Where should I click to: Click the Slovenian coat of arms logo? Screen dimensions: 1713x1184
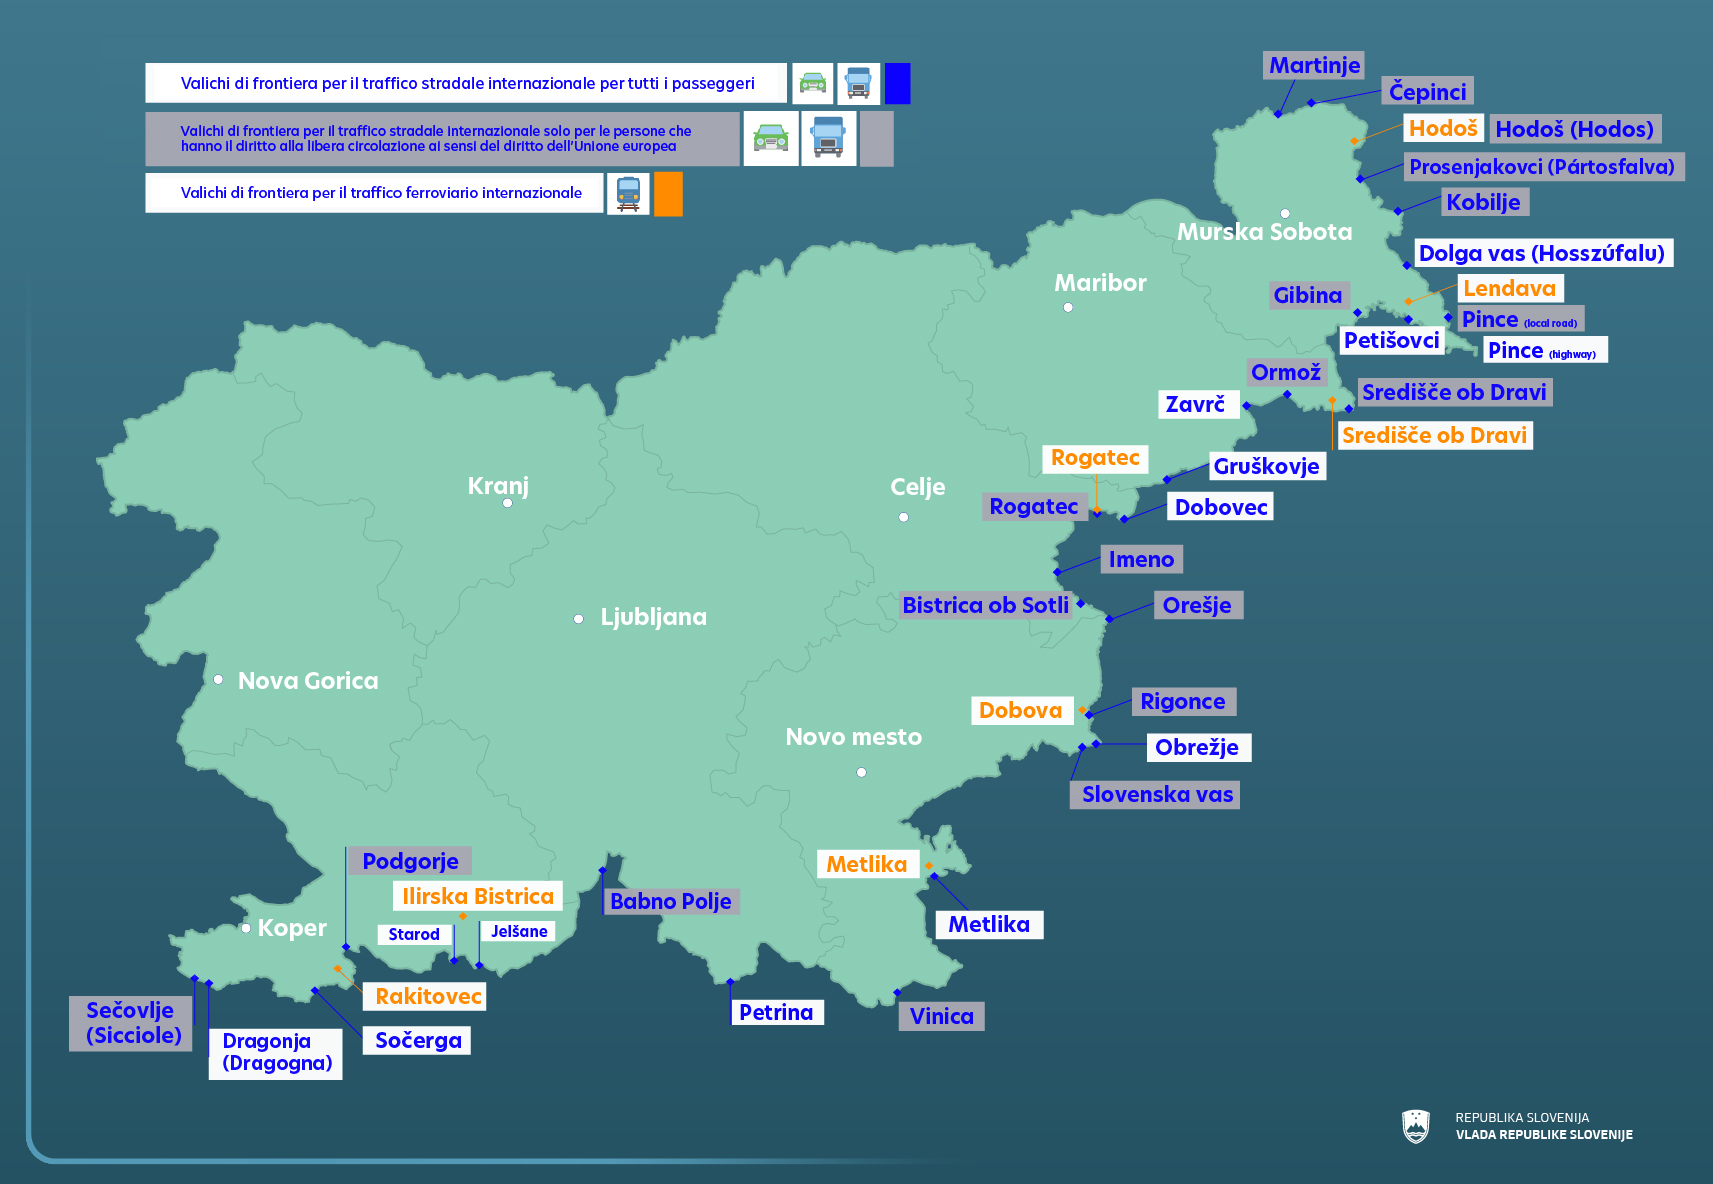coord(1416,1126)
